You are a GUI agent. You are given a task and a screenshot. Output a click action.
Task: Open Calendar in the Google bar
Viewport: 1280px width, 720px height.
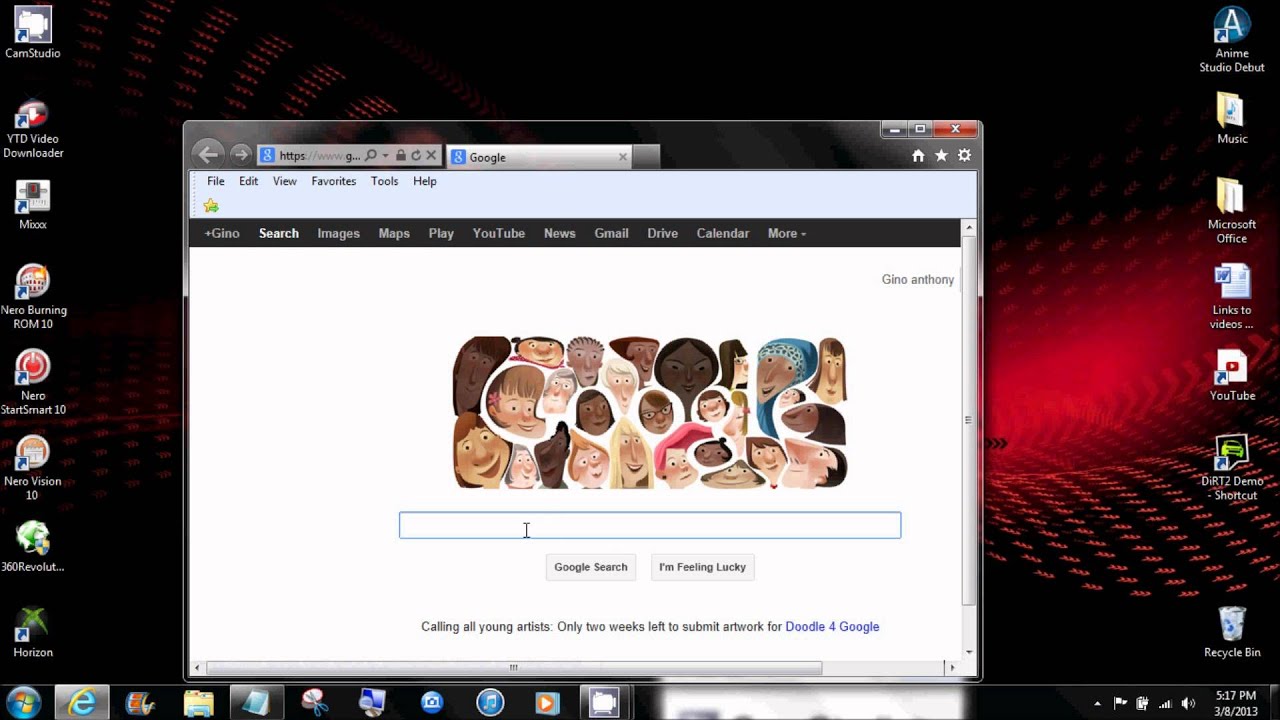(x=722, y=233)
